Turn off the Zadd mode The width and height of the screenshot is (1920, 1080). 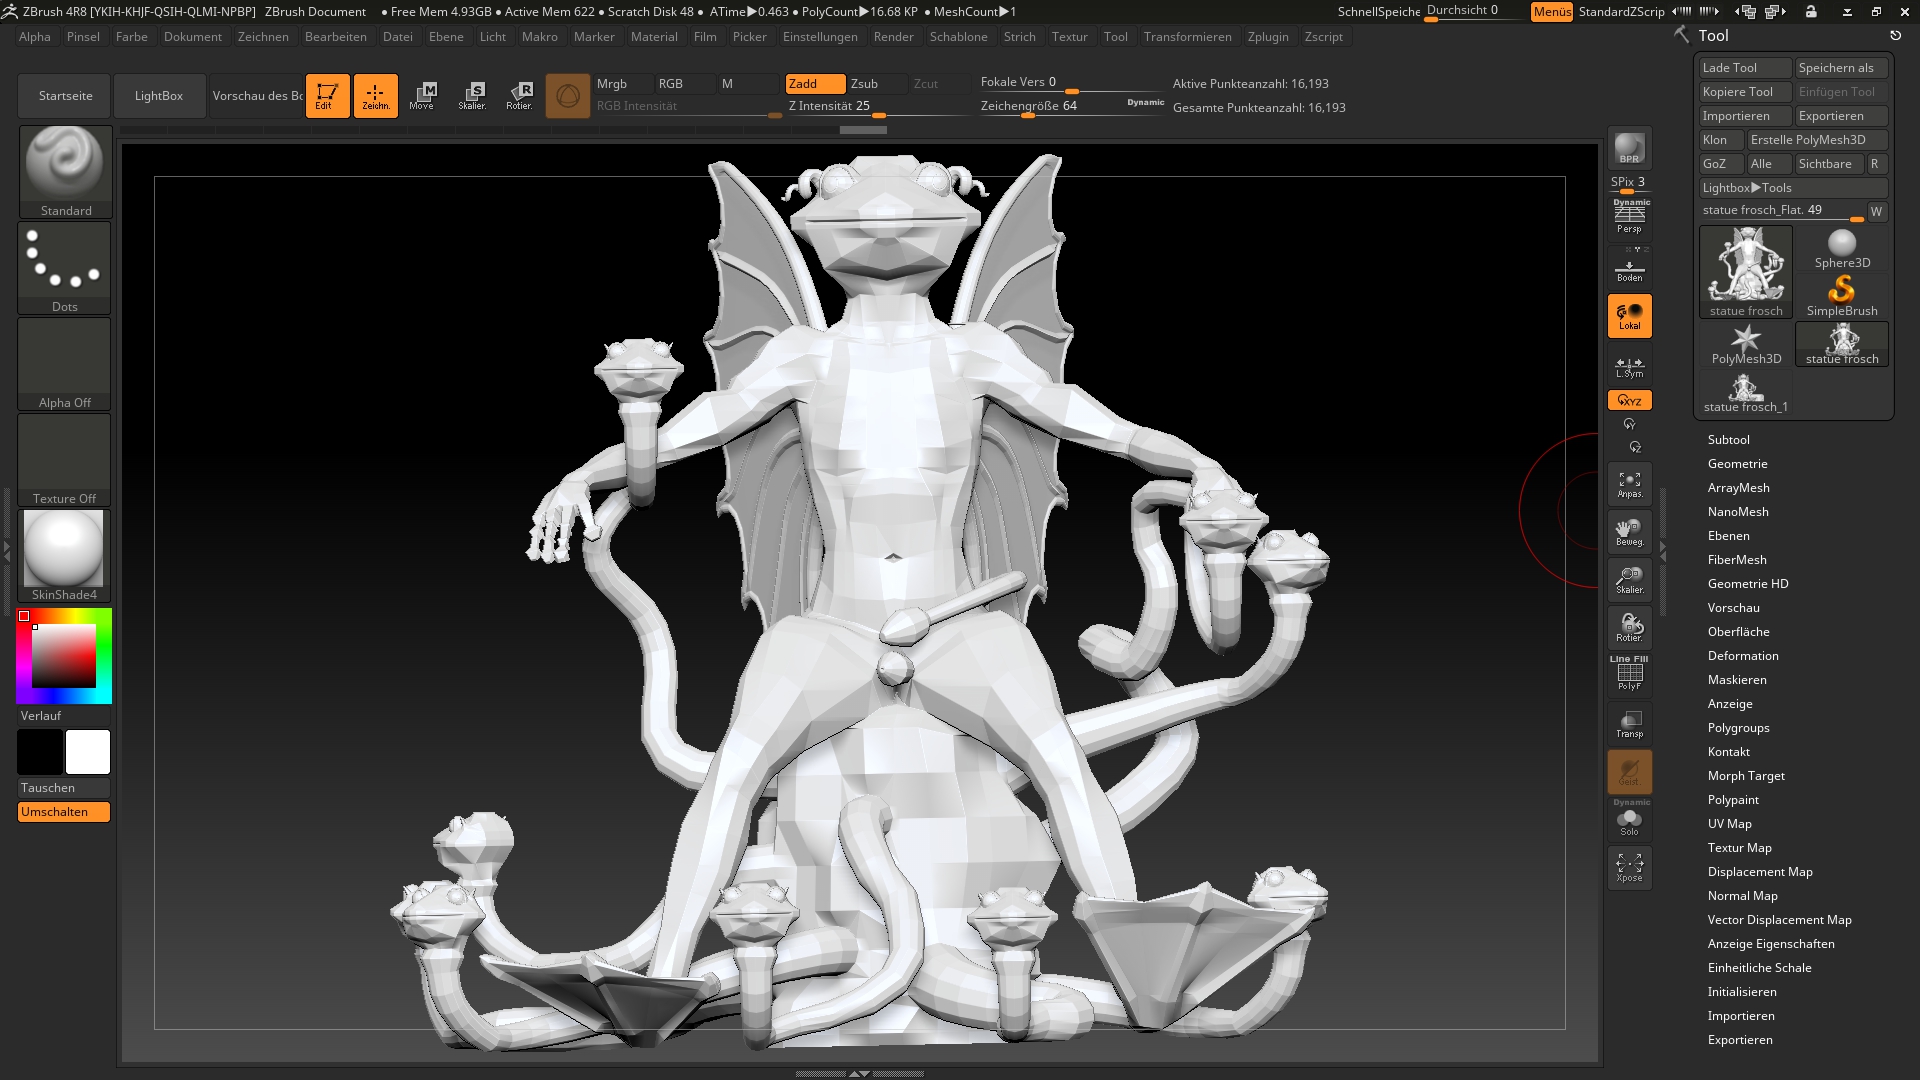(814, 84)
